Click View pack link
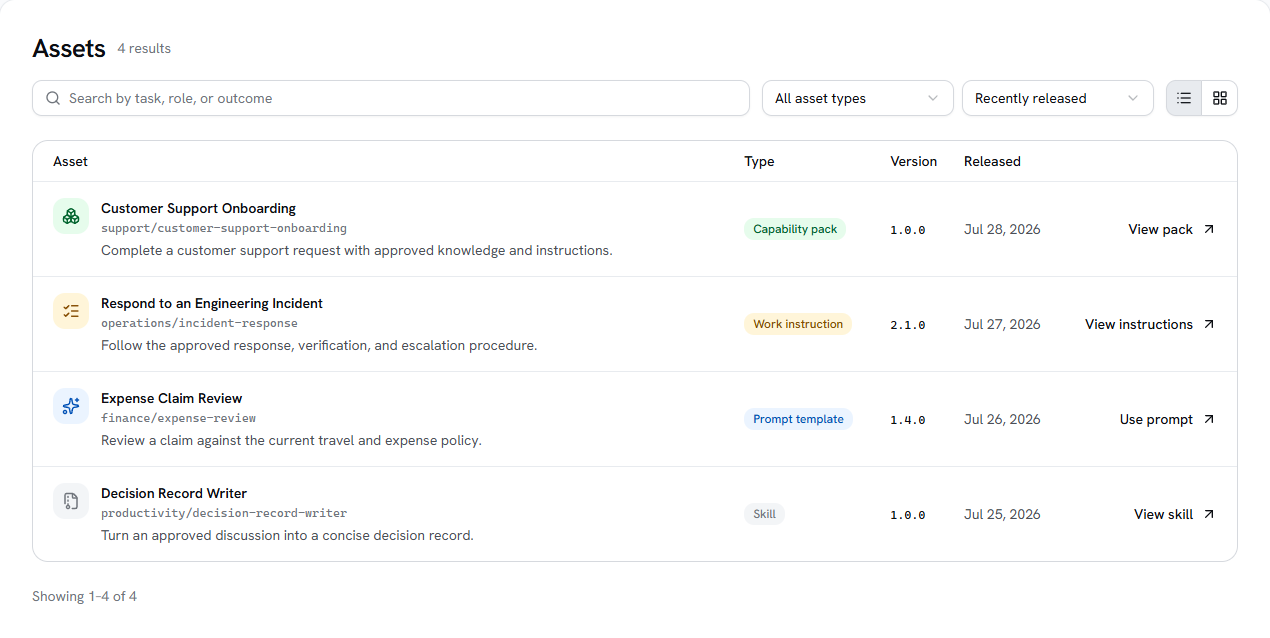1270x638 pixels. (x=1171, y=229)
